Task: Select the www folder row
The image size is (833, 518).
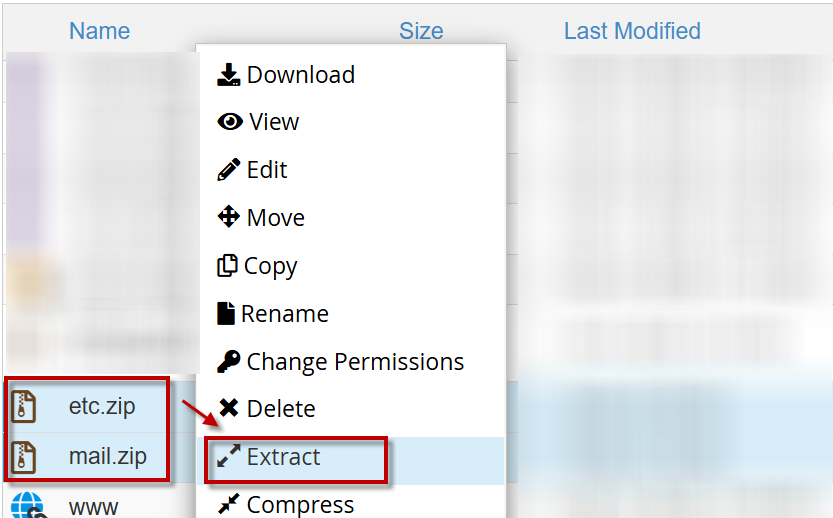Action: coord(94,506)
